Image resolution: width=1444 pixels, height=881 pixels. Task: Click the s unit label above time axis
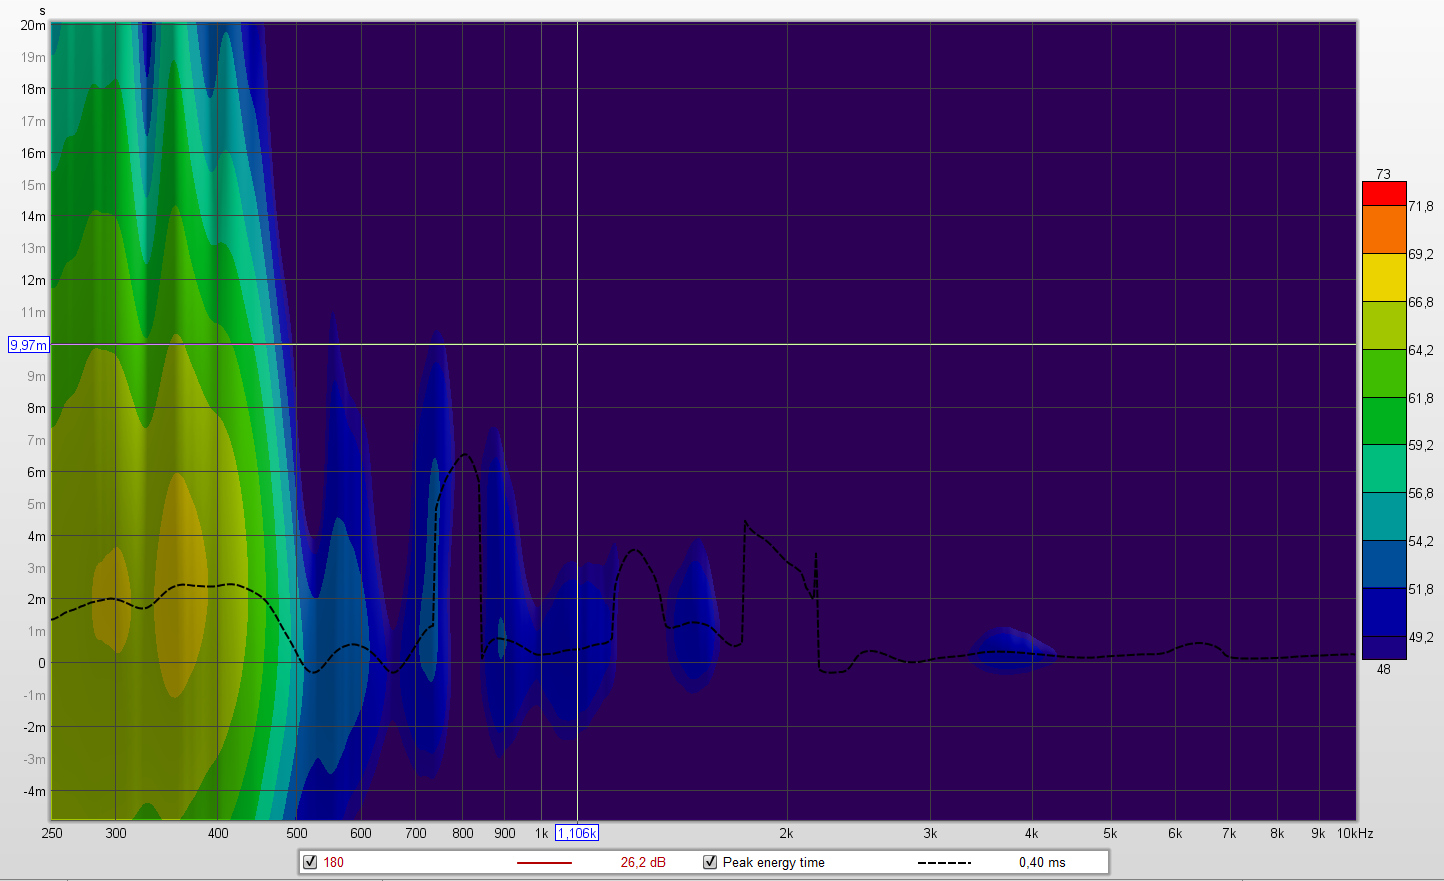point(42,11)
